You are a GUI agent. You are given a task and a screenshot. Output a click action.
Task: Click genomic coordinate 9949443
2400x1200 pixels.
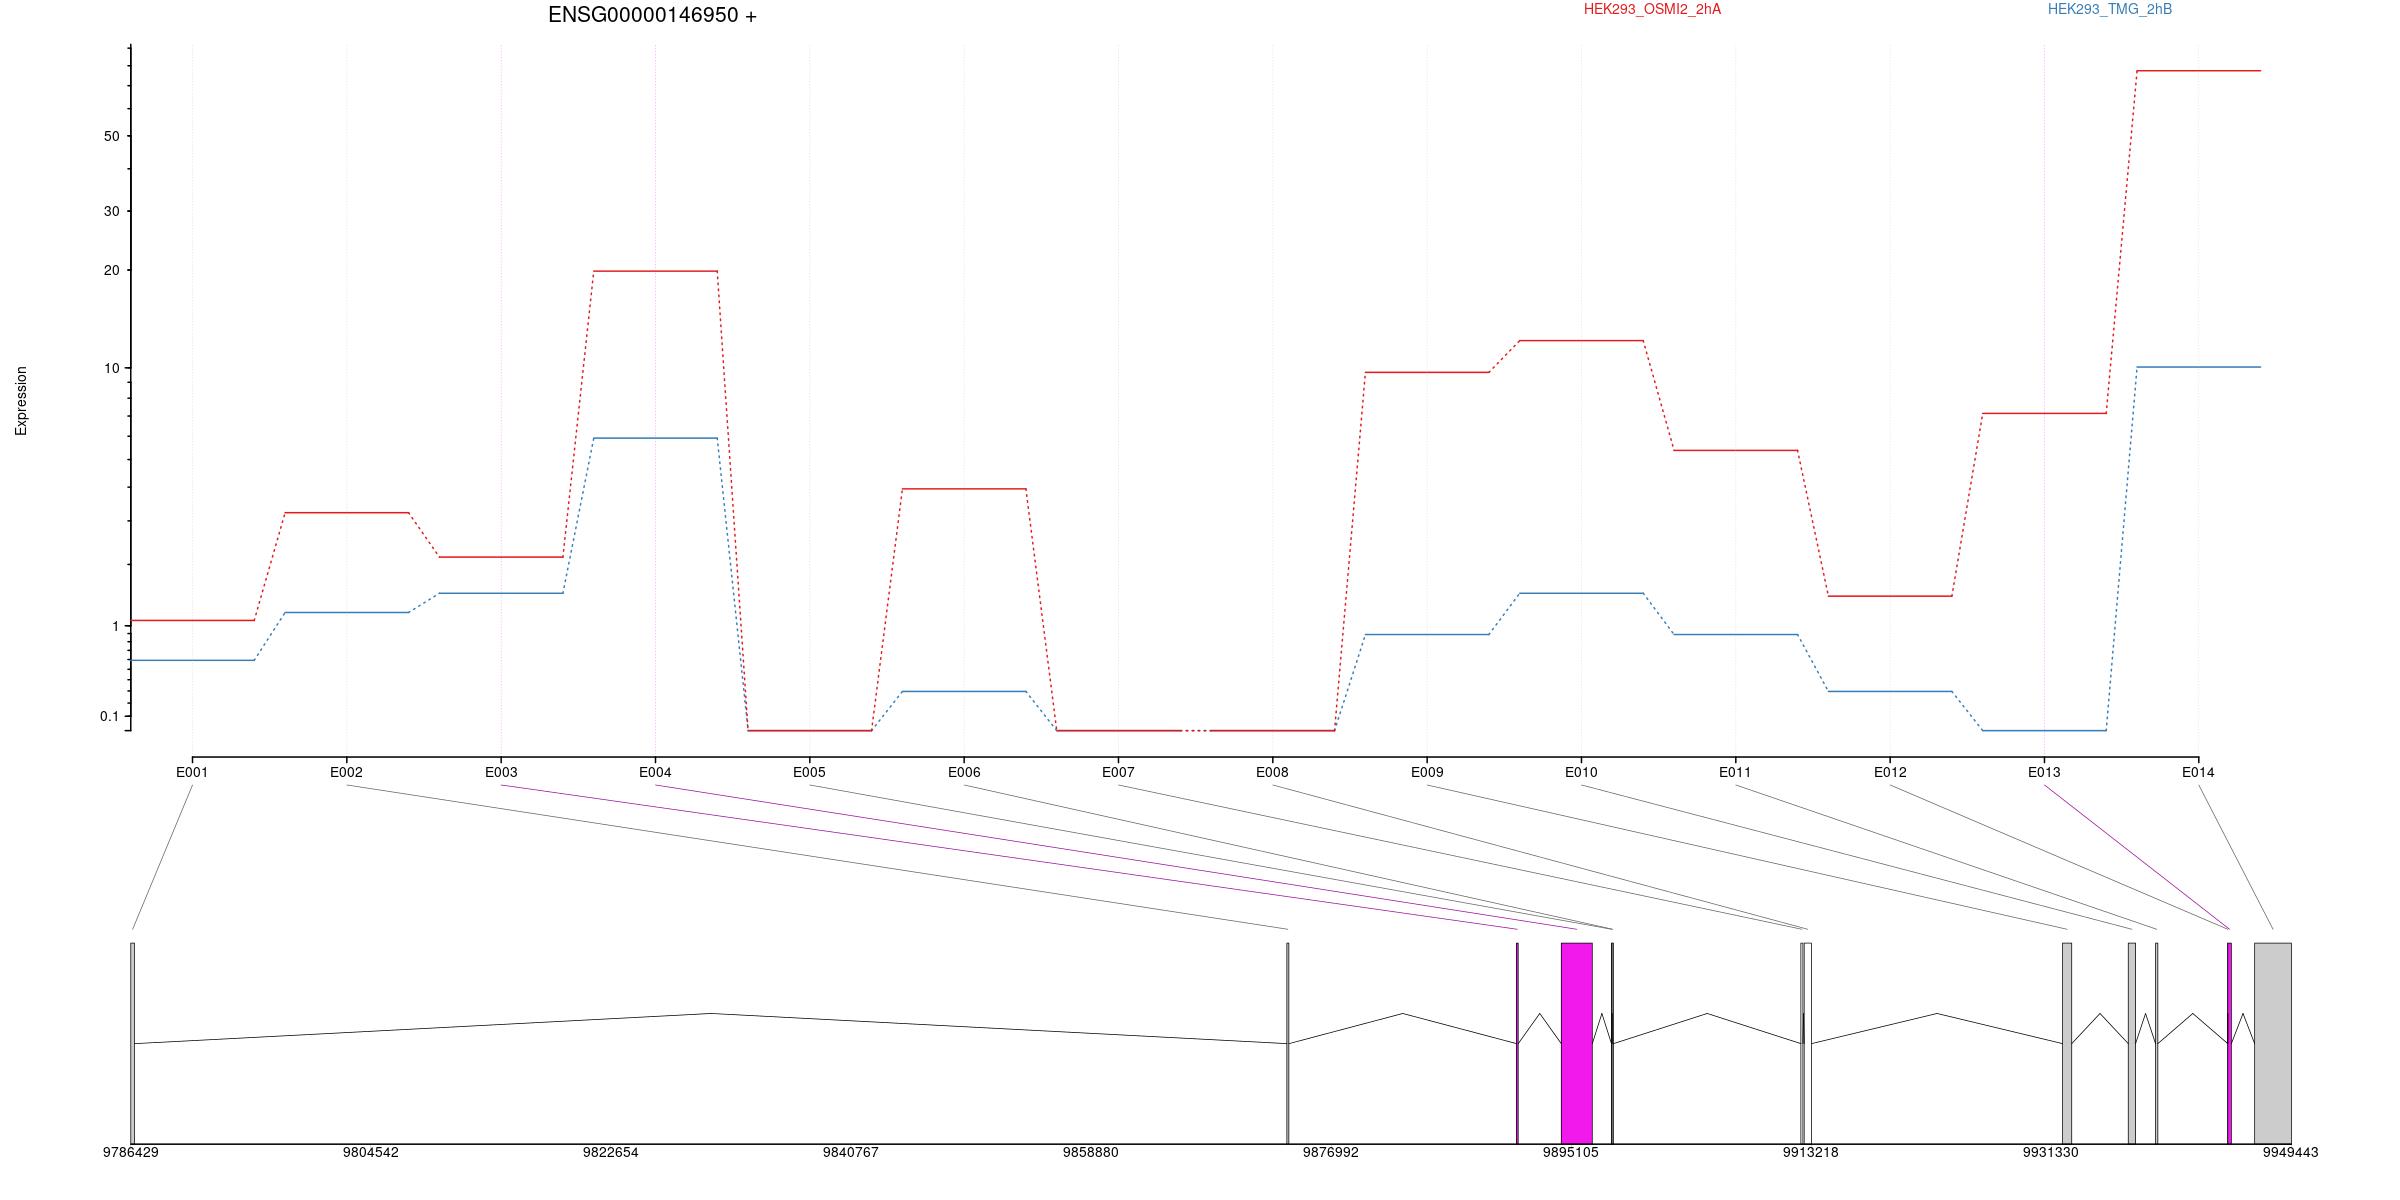pos(2291,1152)
